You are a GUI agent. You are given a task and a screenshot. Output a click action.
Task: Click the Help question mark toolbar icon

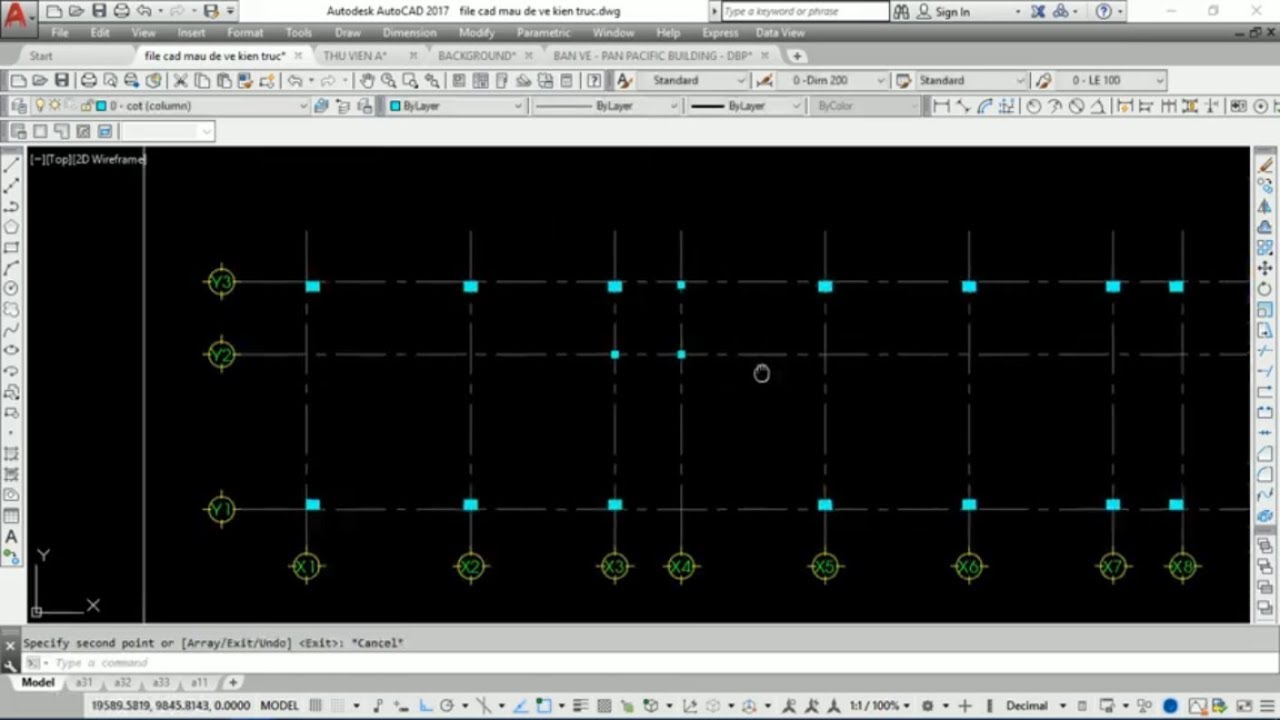point(594,81)
